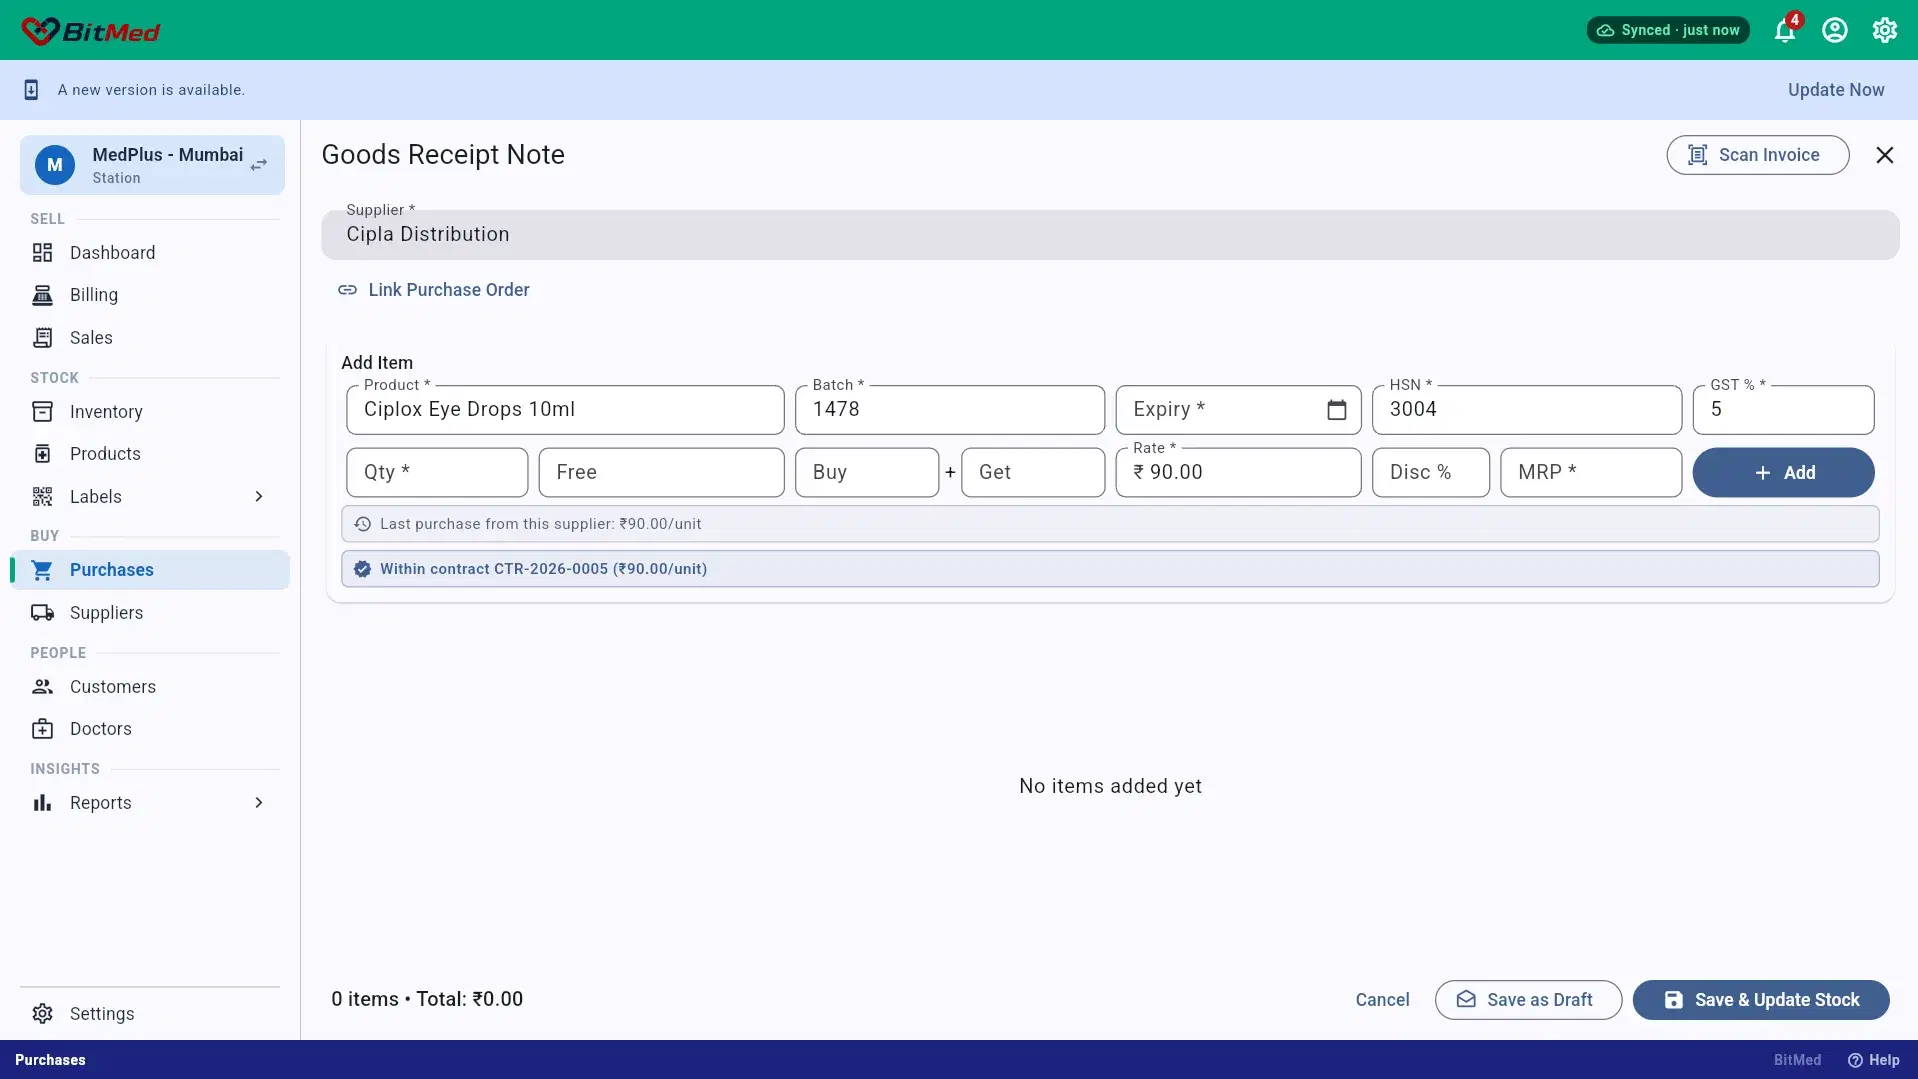Click the Disc % field
The height and width of the screenshot is (1079, 1918).
pos(1430,473)
